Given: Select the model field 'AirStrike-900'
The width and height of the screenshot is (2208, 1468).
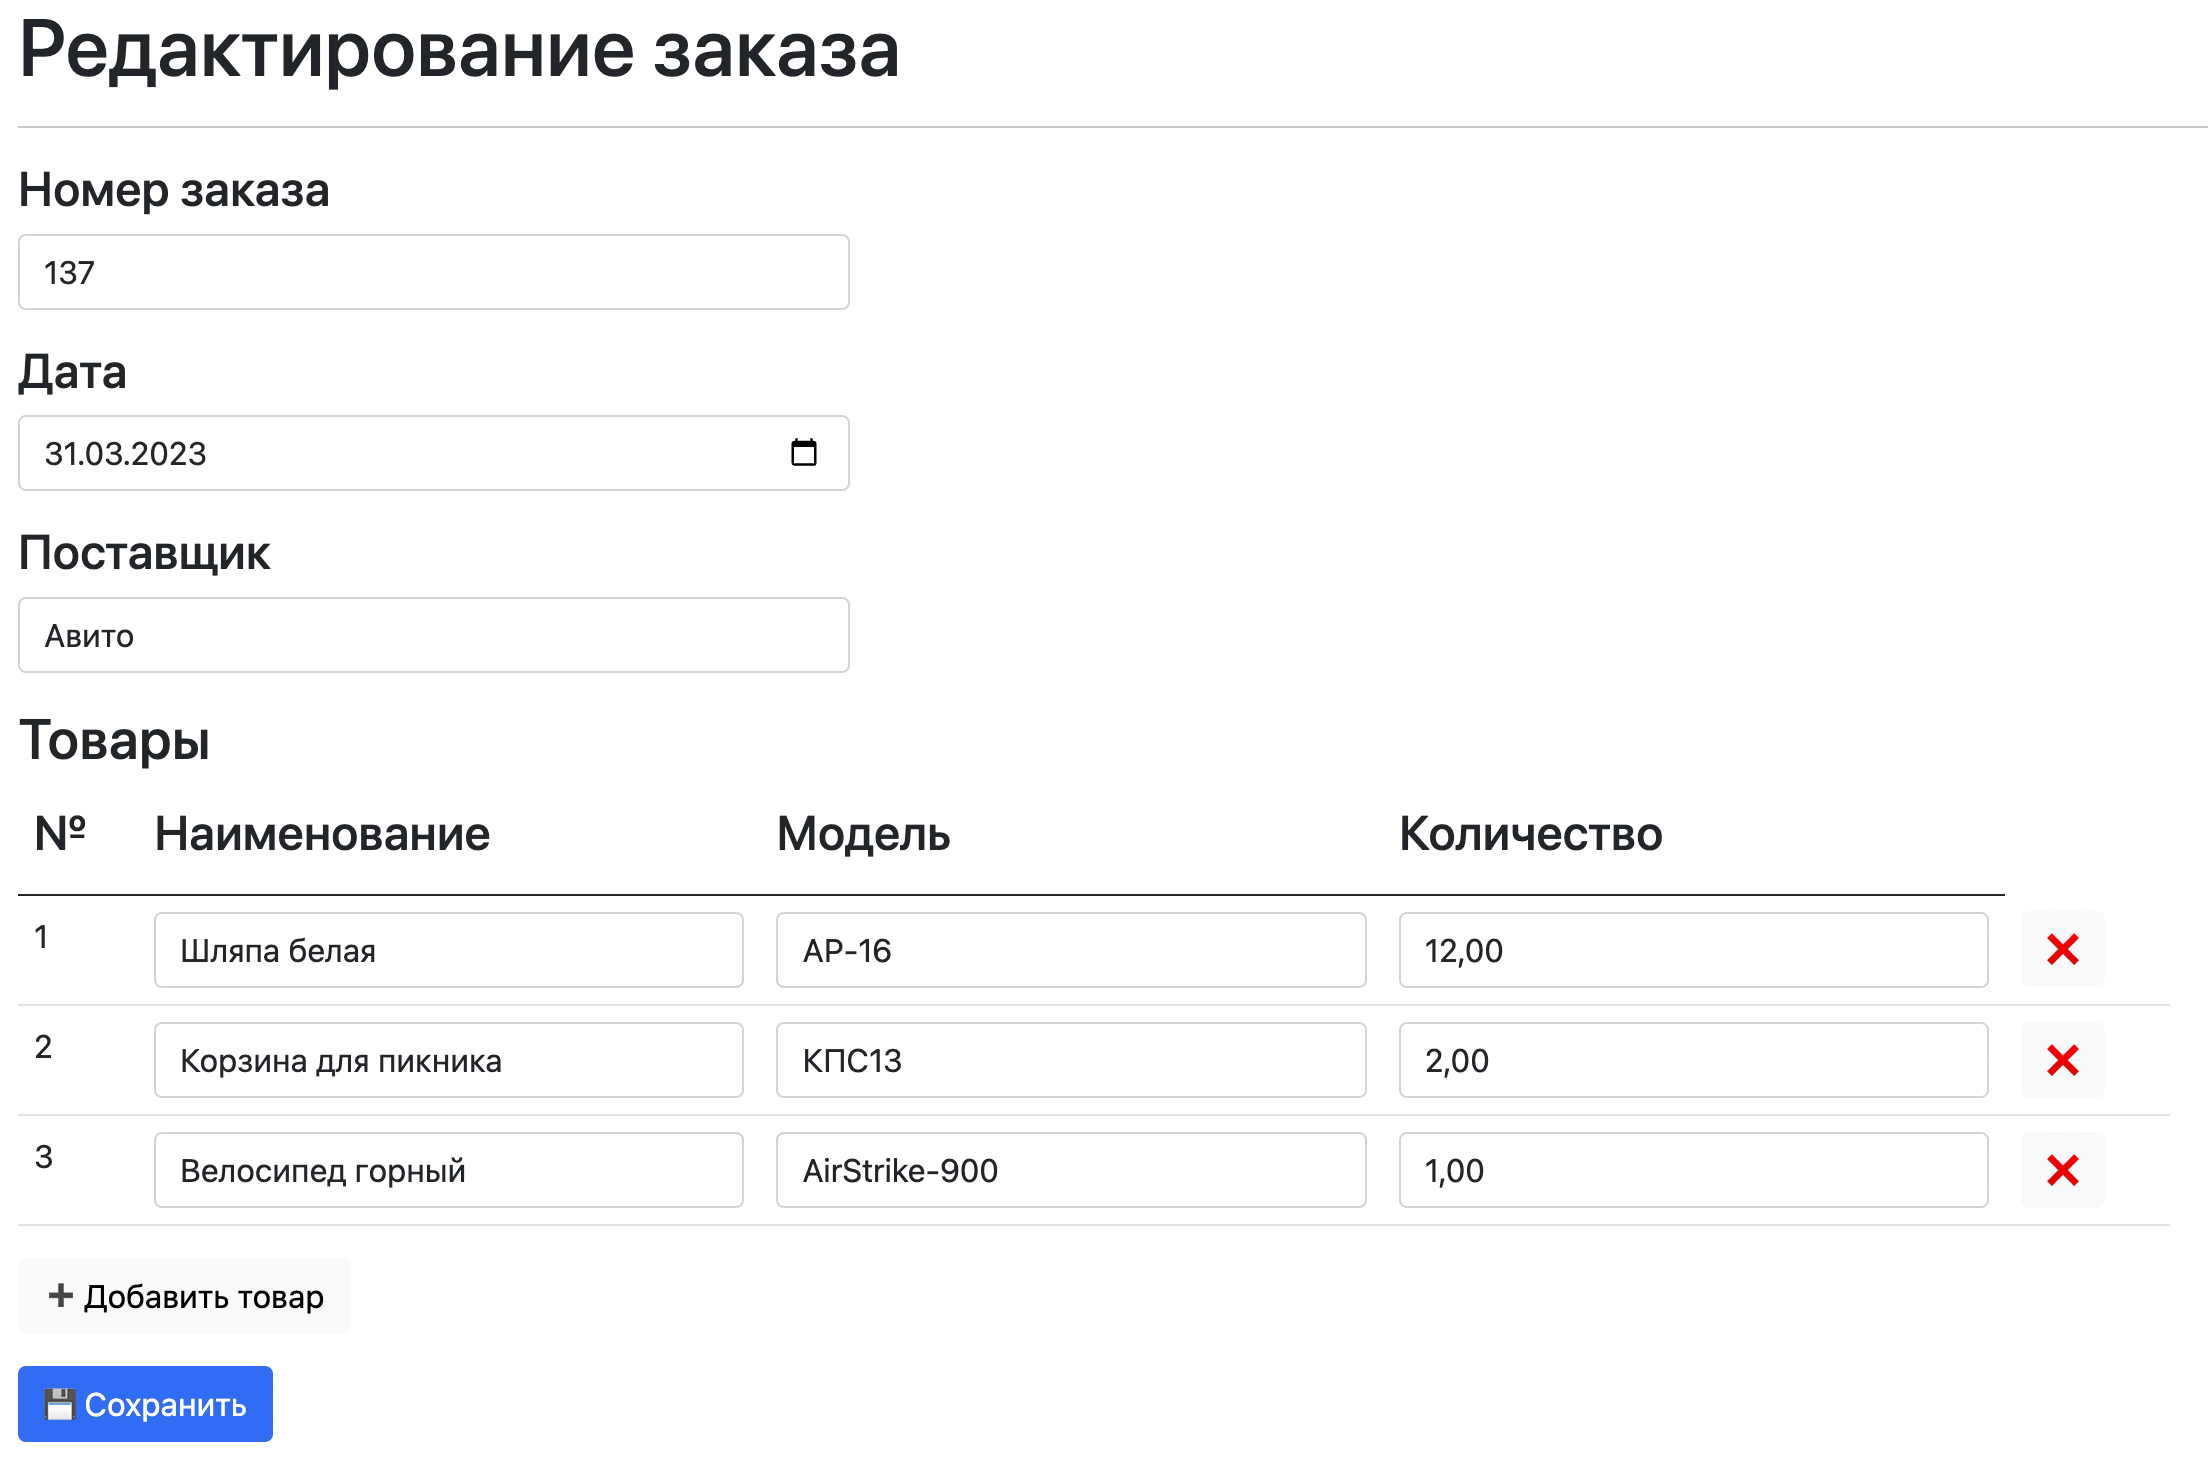Looking at the screenshot, I should (x=1071, y=1169).
